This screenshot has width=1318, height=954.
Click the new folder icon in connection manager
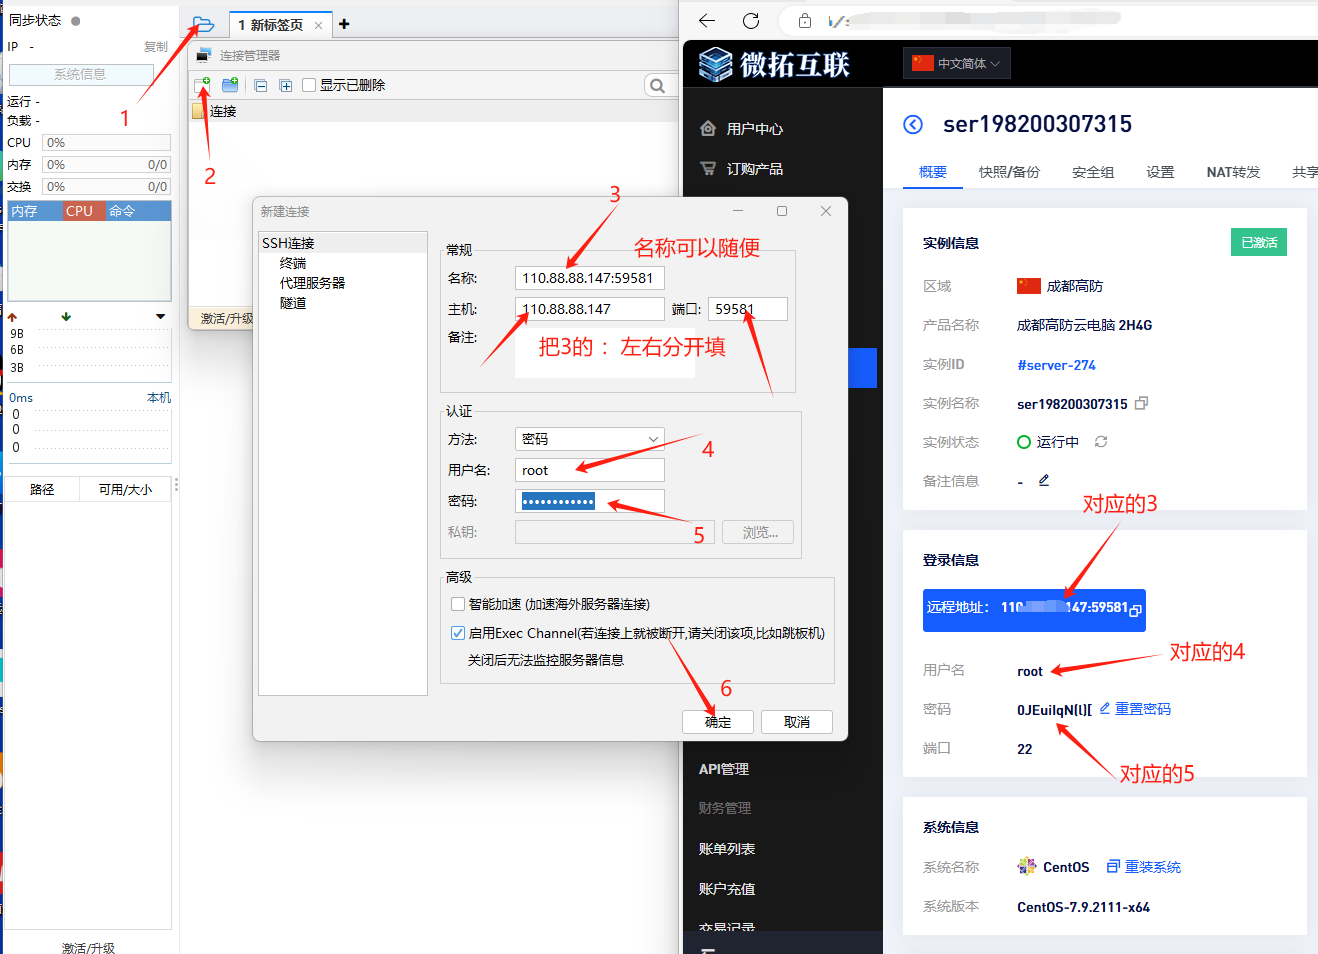click(x=230, y=85)
